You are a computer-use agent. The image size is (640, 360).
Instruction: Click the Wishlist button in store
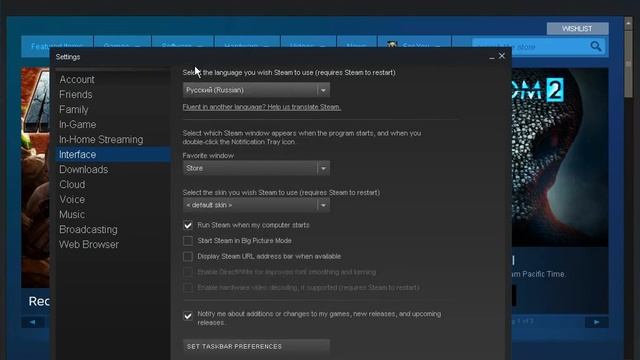[577, 29]
